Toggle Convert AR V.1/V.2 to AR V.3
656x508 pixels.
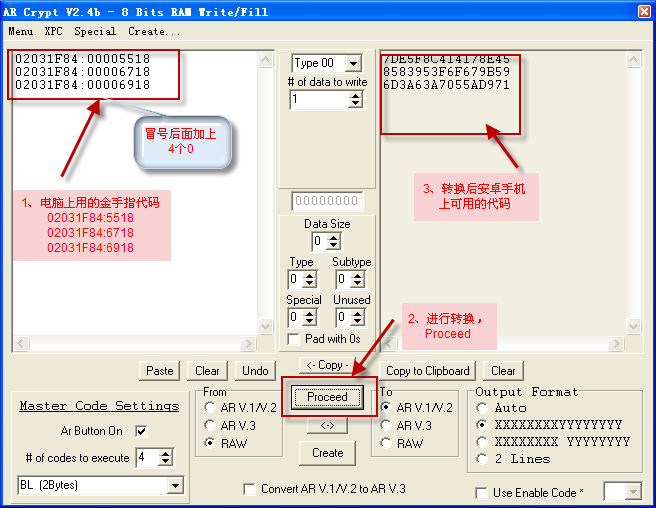tap(249, 489)
